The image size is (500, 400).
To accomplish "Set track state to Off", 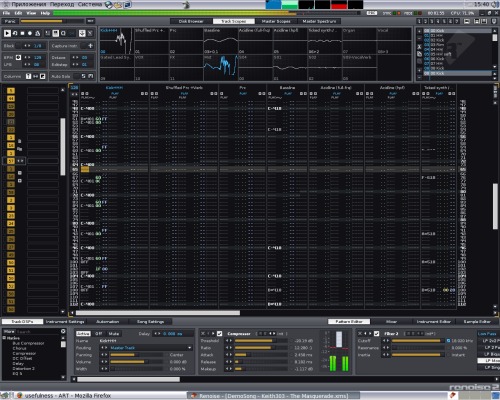I will pyautogui.click(x=99, y=333).
